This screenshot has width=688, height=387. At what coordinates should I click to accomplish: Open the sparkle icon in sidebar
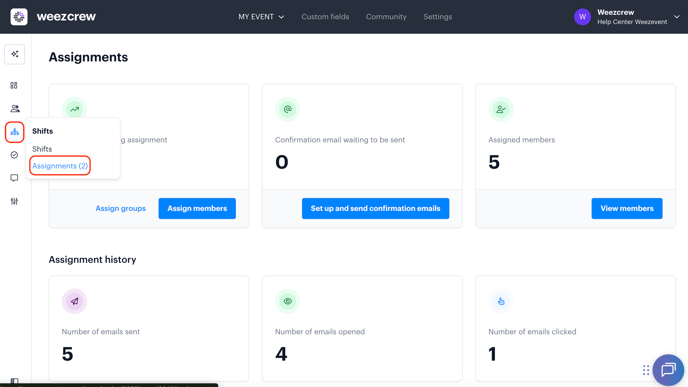coord(14,54)
